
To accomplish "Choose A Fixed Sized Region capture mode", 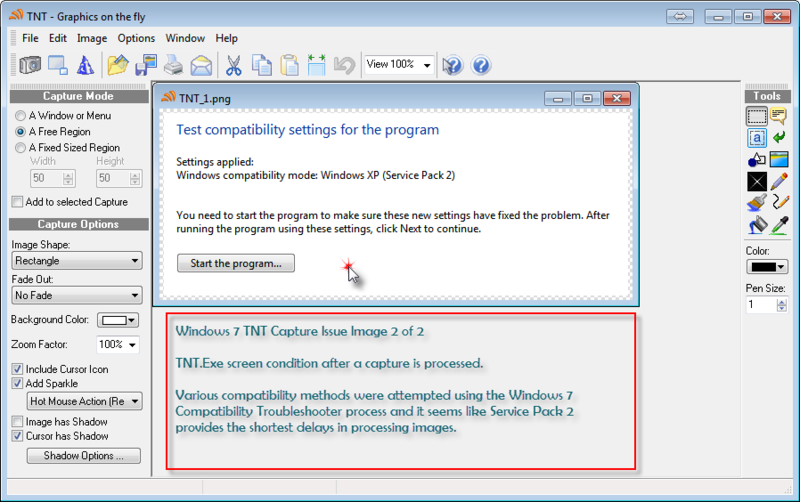I will pos(68,147).
